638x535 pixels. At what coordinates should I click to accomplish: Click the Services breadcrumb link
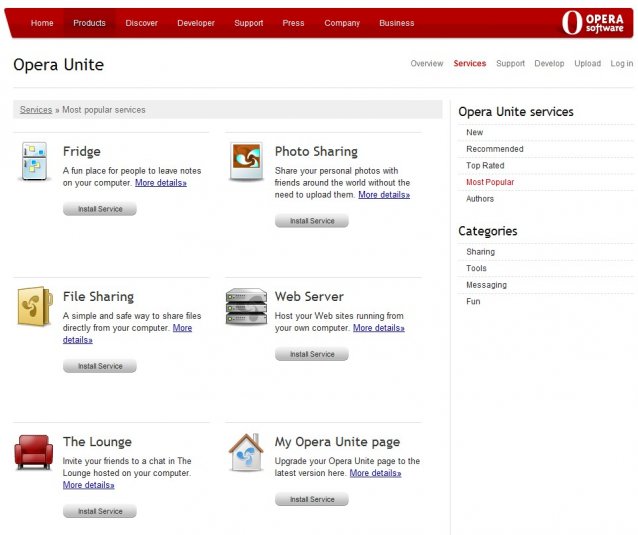(x=36, y=110)
